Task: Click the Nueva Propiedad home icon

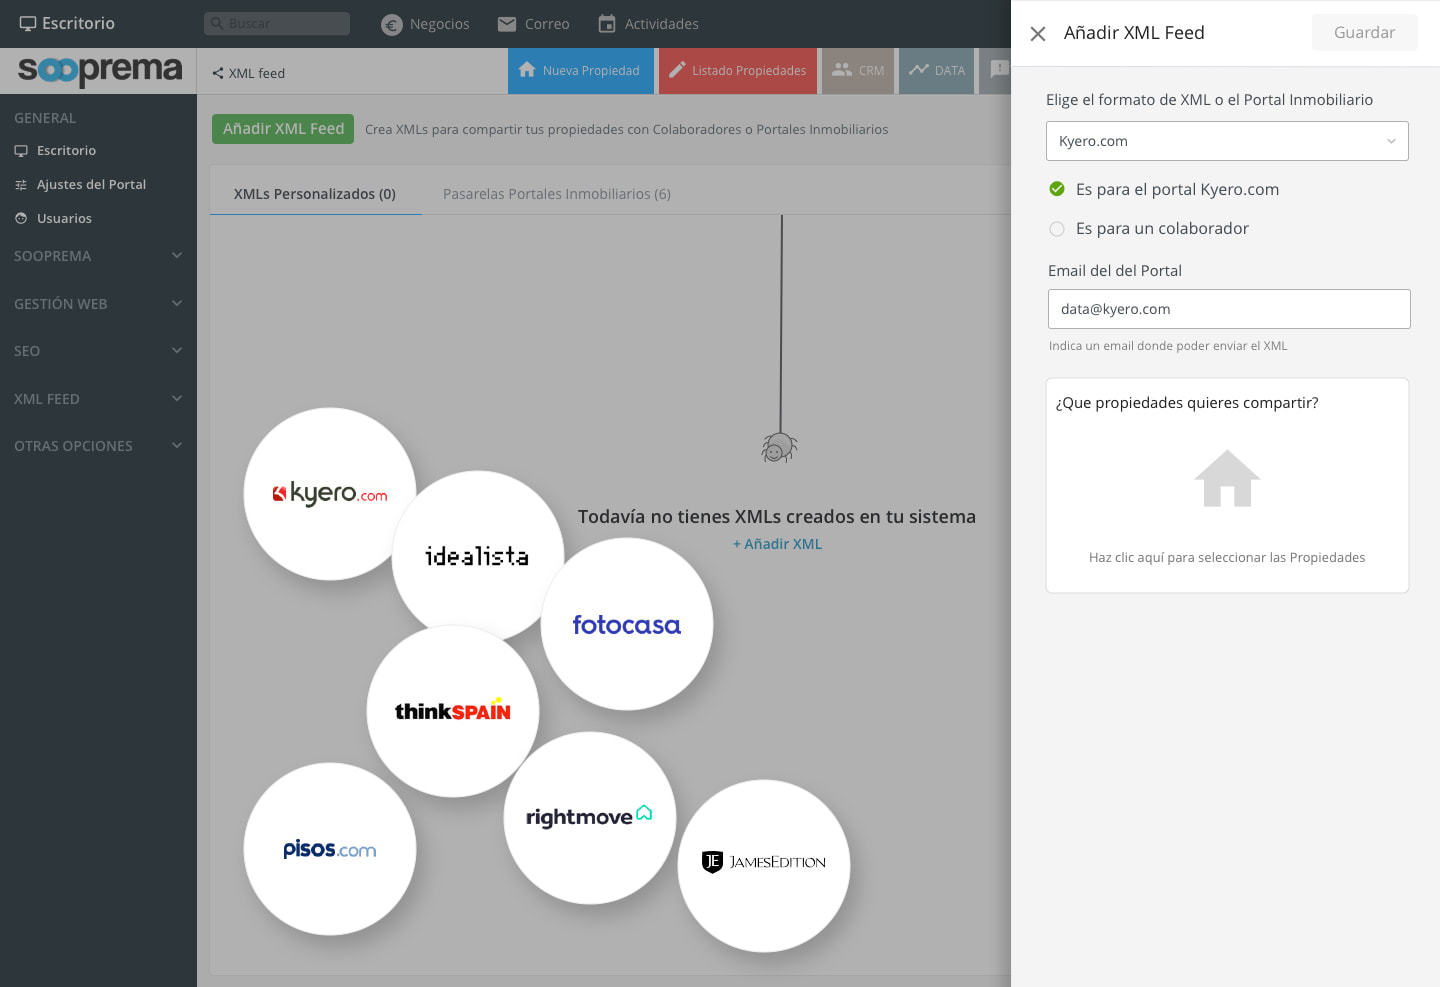Action: [527, 70]
